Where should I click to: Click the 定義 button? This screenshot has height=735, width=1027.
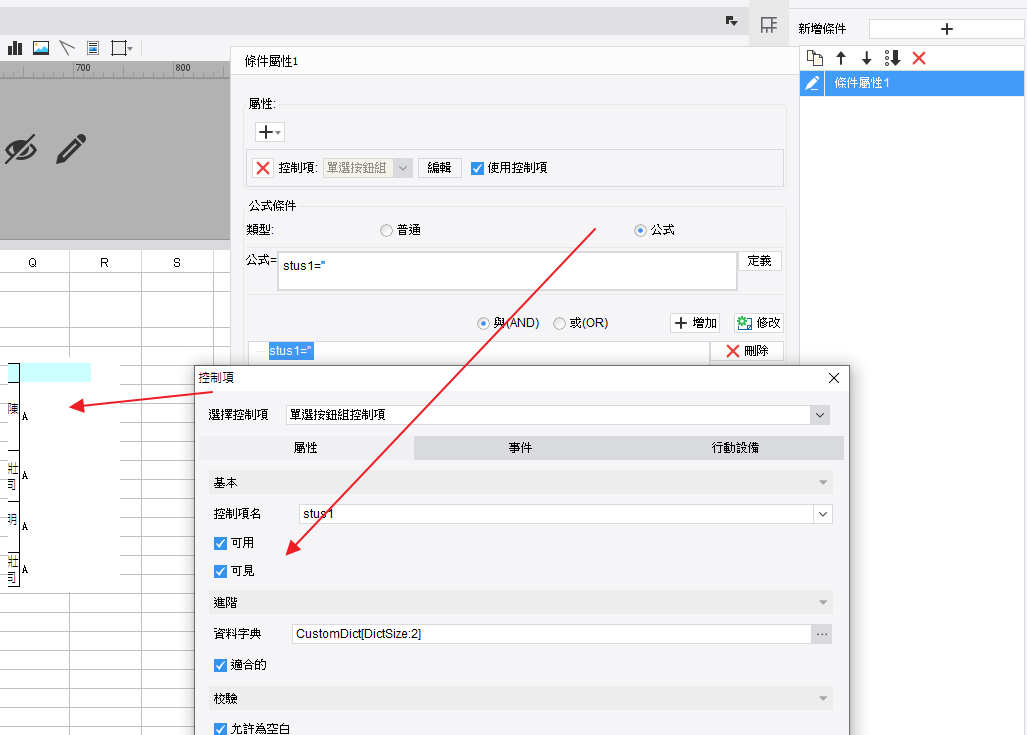point(760,261)
